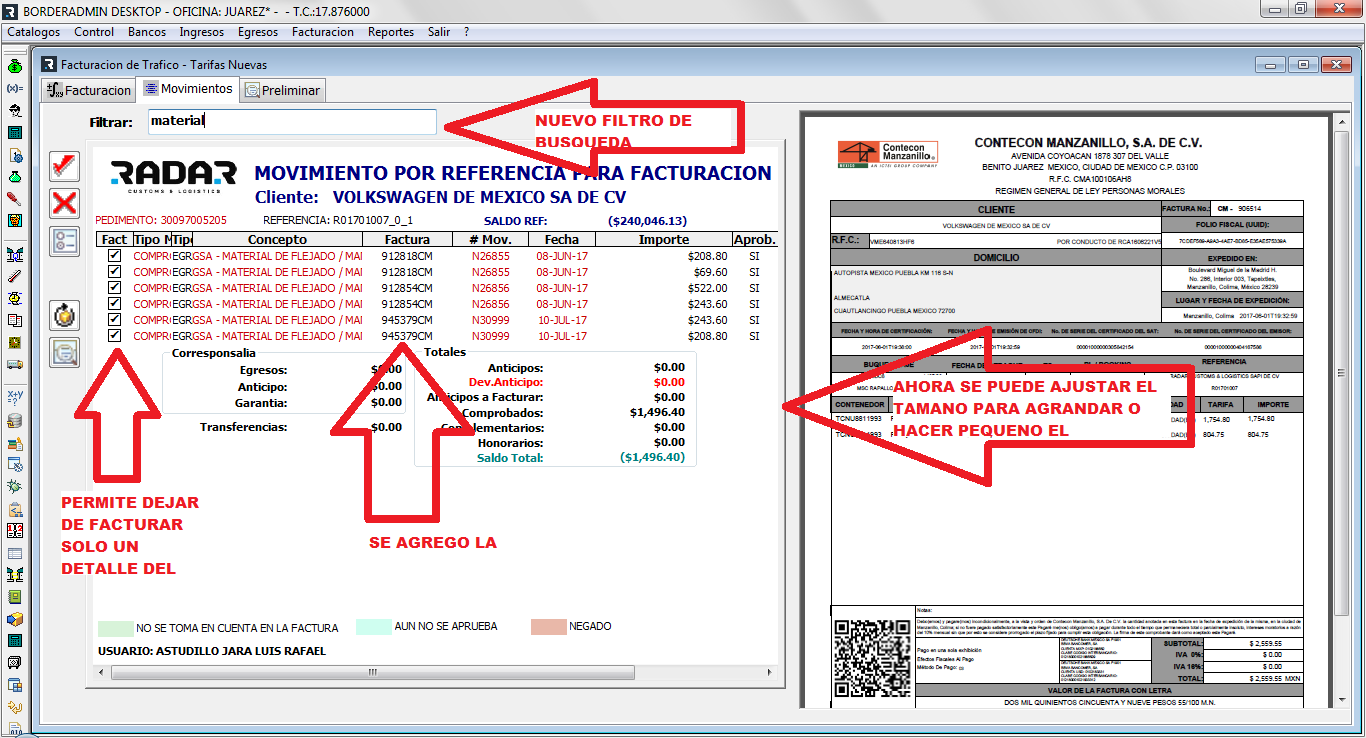Click the green 'no se toma en cuenta' swatch
The width and height of the screenshot is (1366, 738).
(115, 628)
